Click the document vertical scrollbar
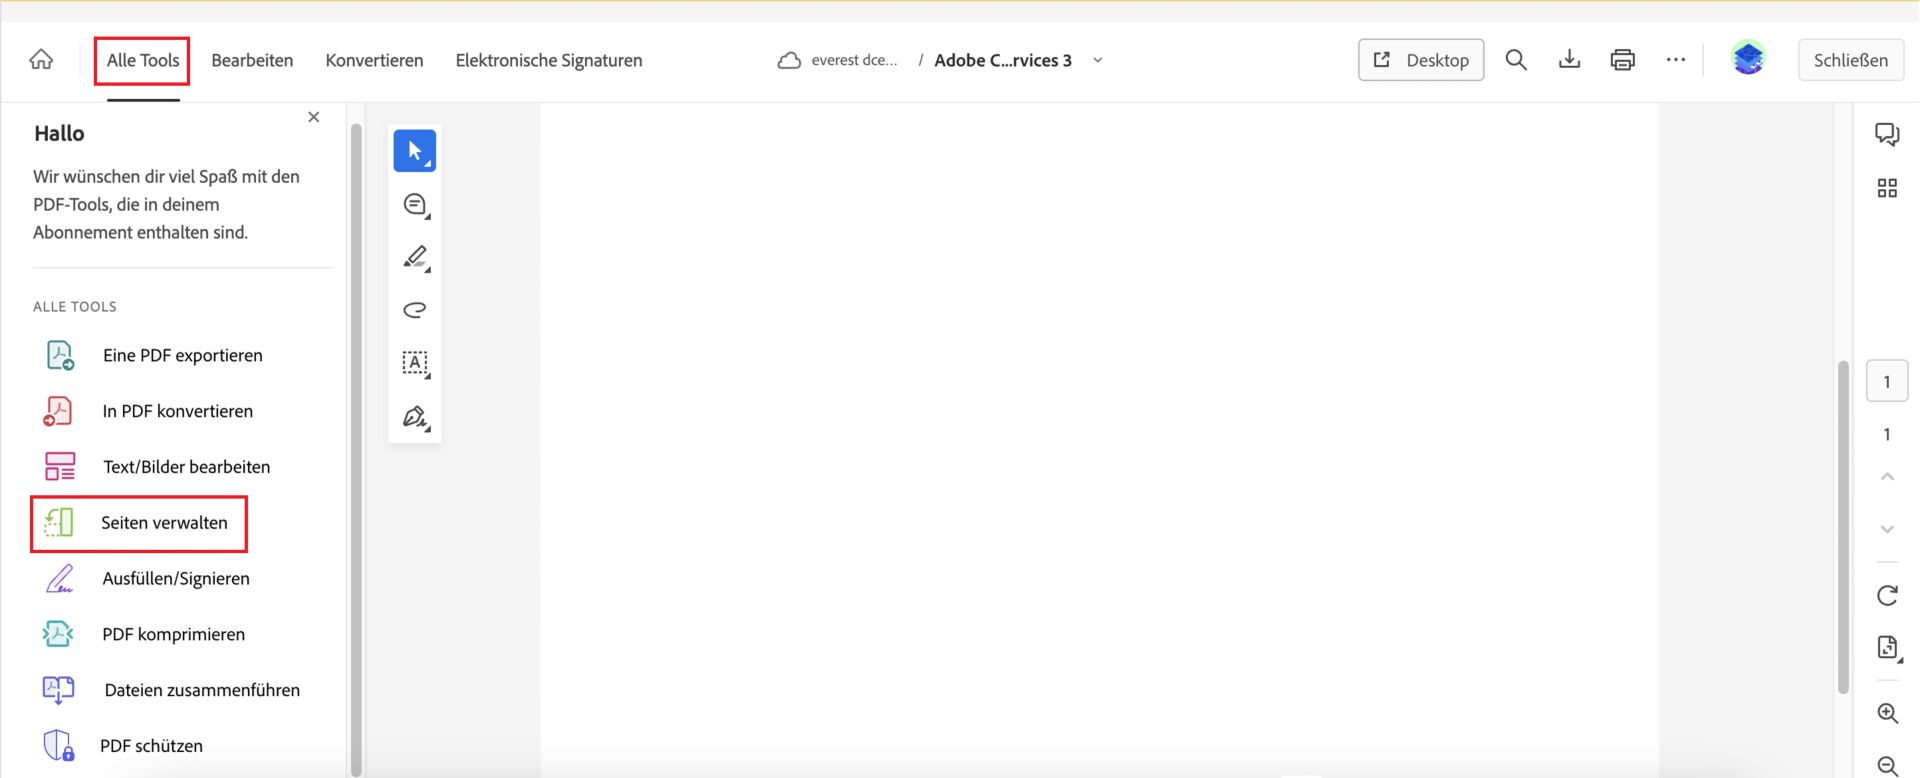 (1843, 527)
